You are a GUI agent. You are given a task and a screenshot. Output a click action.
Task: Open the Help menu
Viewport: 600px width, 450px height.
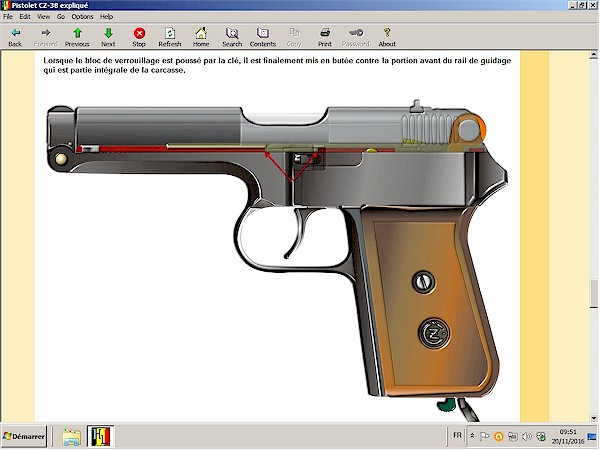106,17
